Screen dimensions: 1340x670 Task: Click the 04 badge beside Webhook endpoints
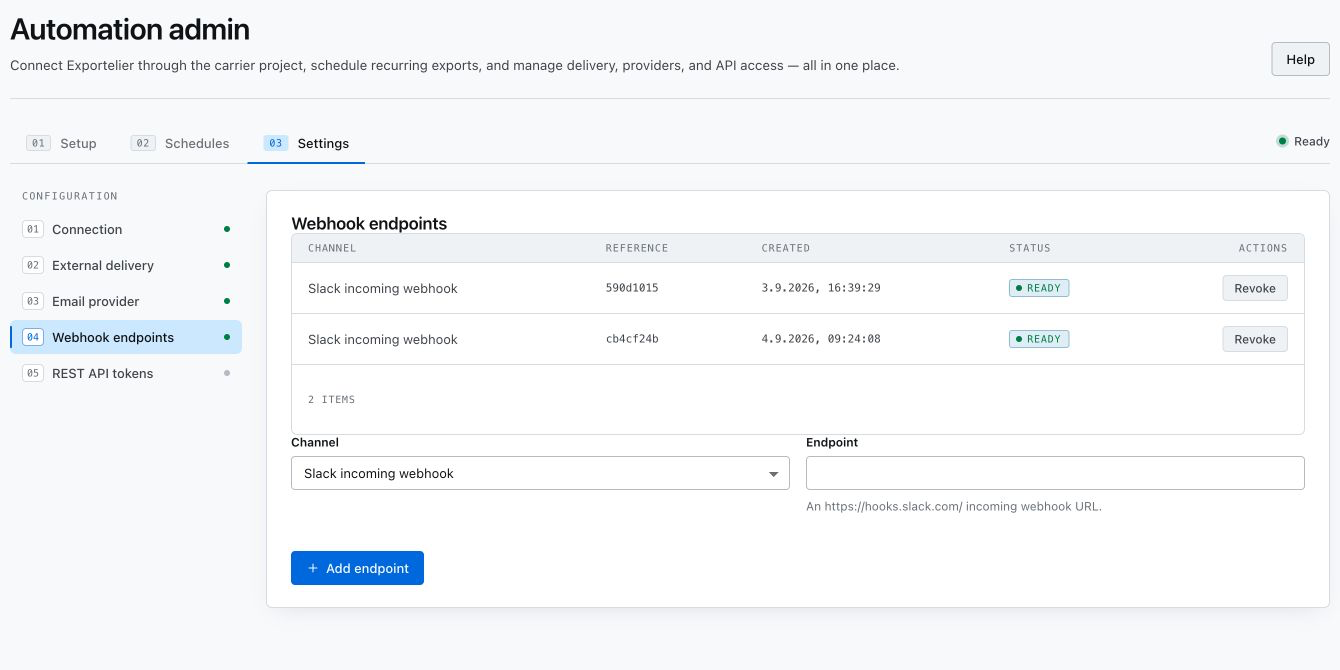33,337
